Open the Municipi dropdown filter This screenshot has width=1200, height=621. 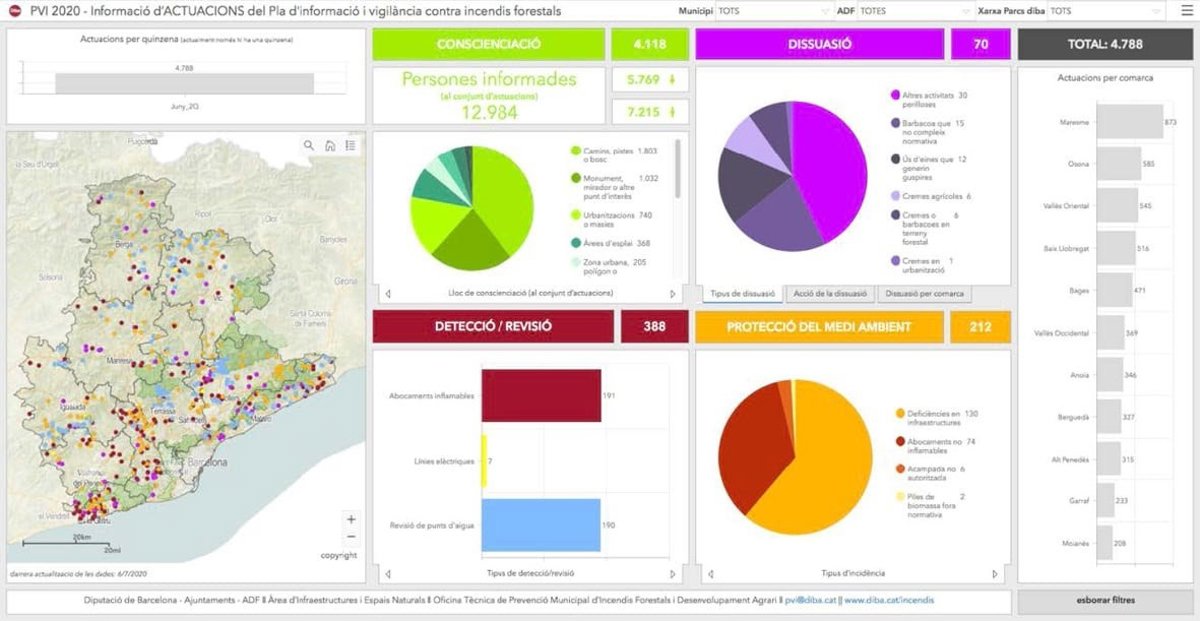pyautogui.click(x=768, y=11)
